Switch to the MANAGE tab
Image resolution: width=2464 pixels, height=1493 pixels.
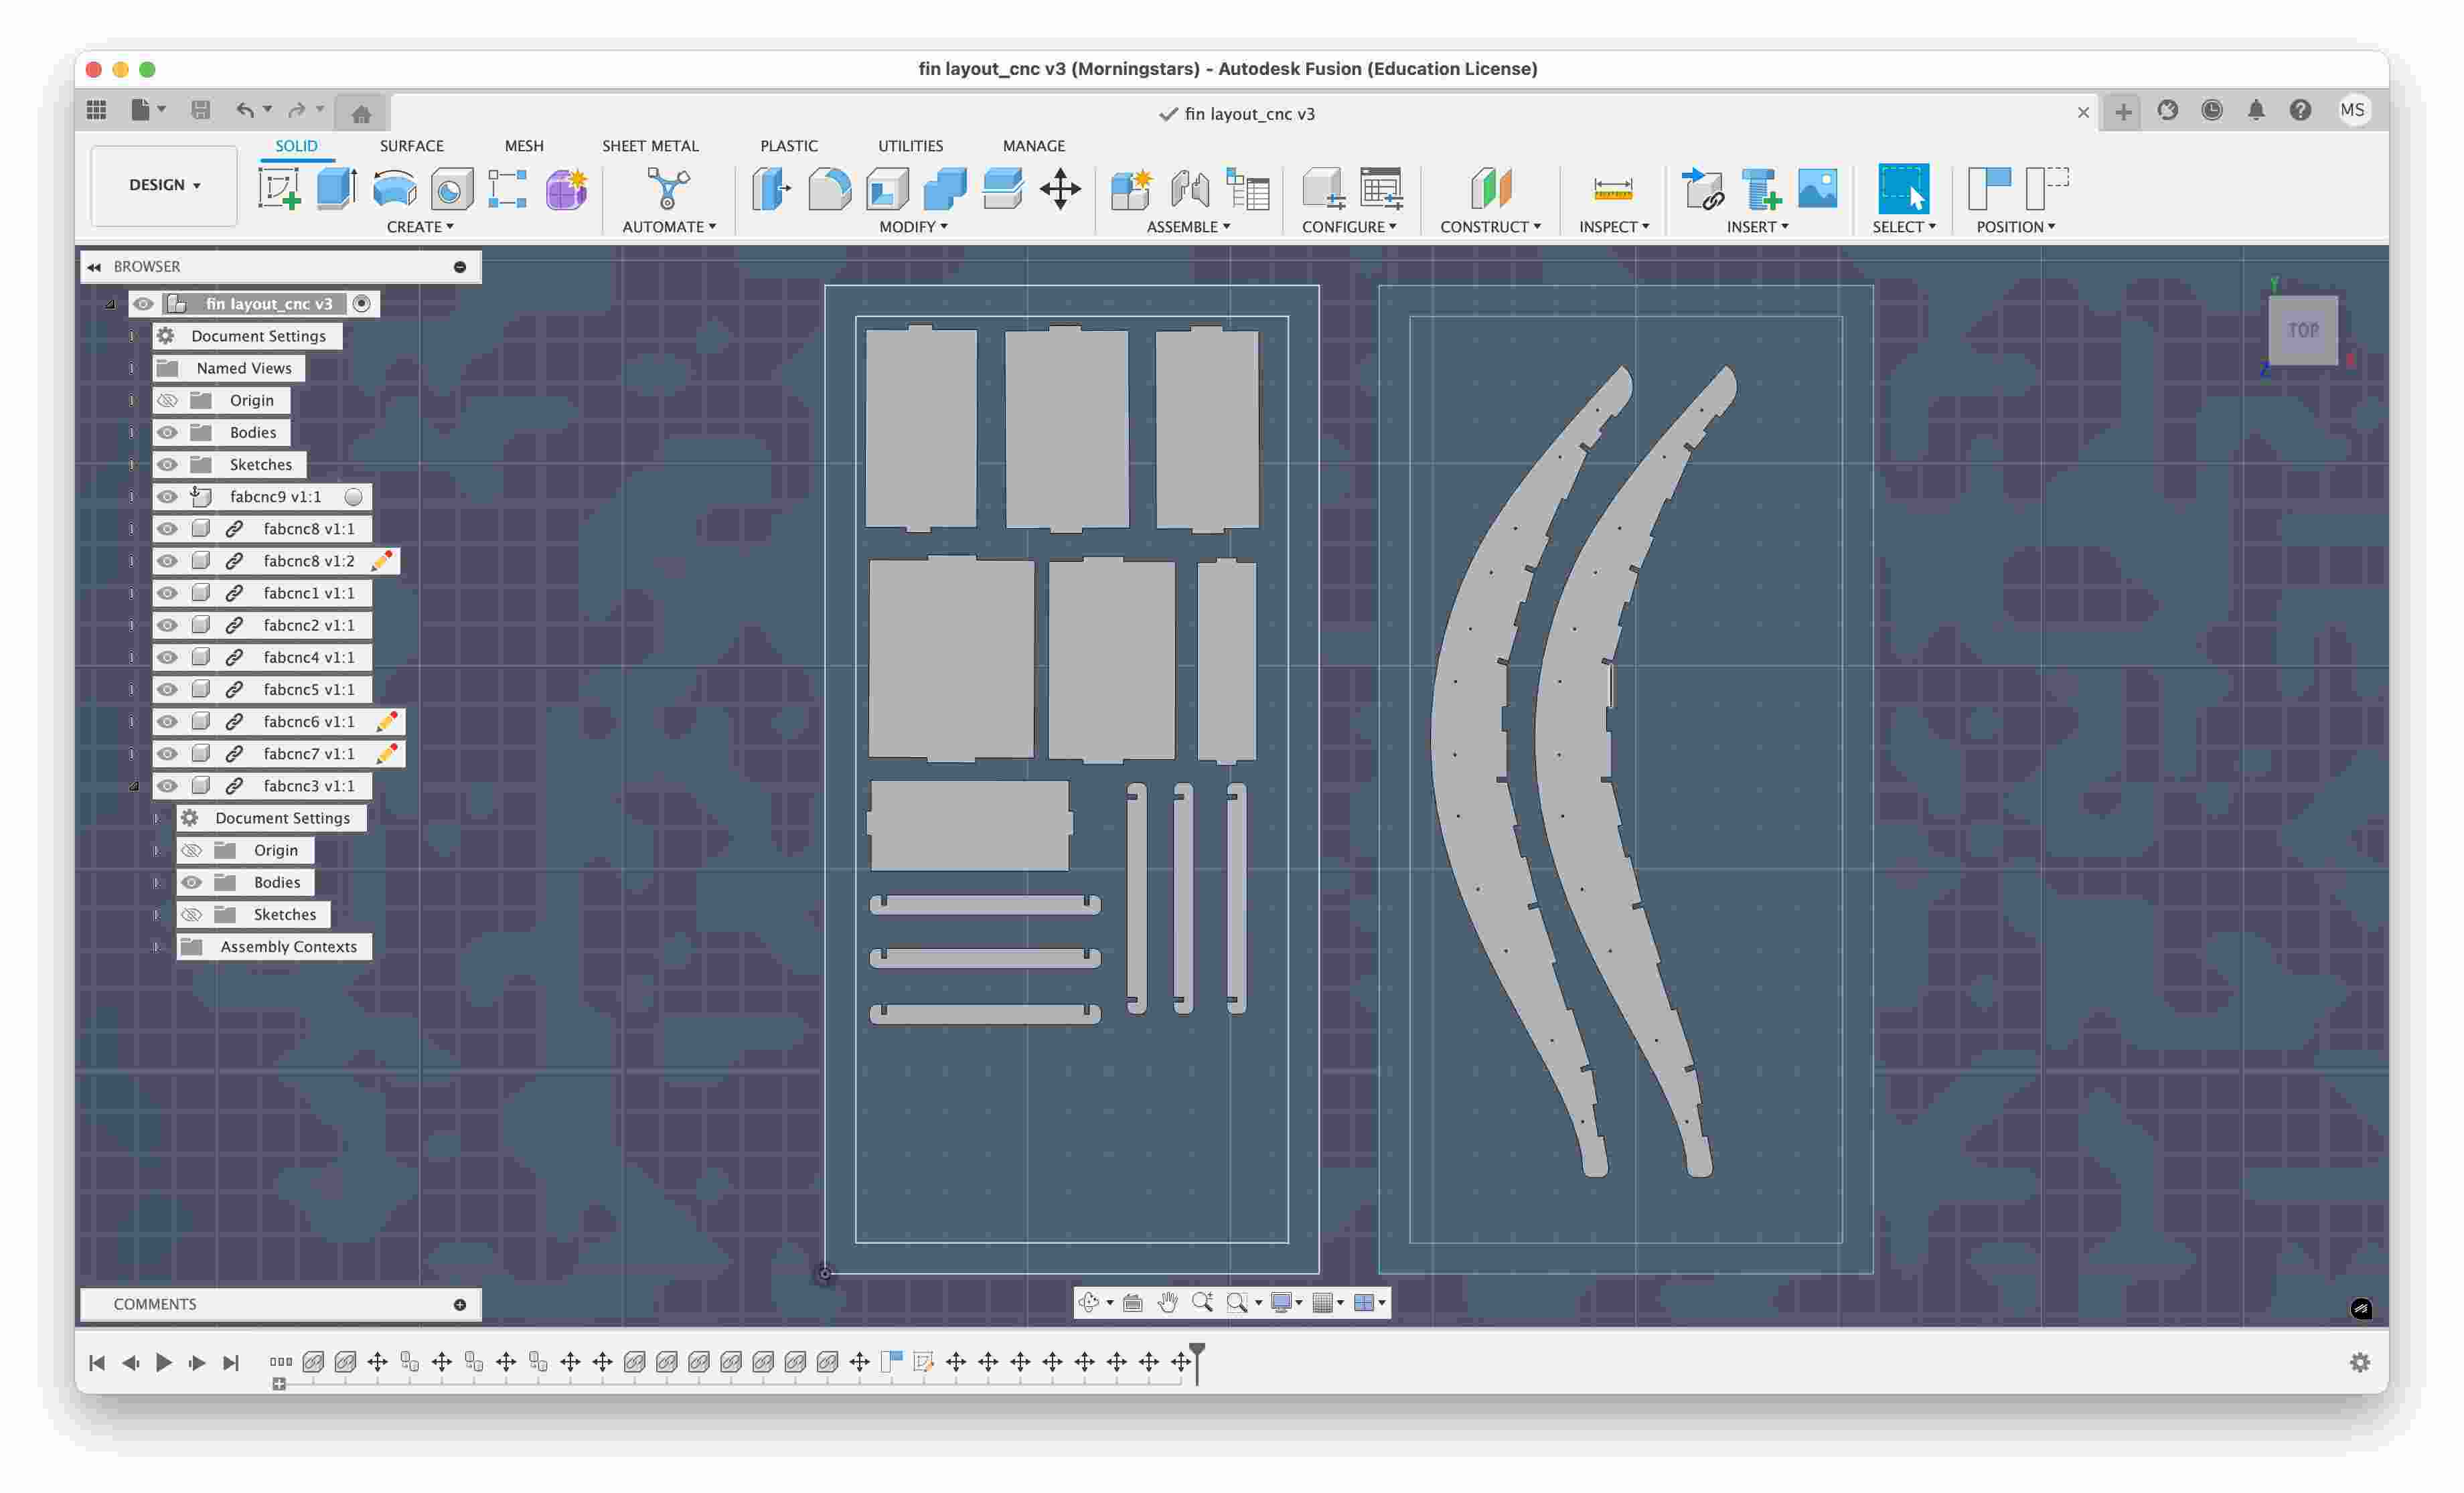(1034, 146)
